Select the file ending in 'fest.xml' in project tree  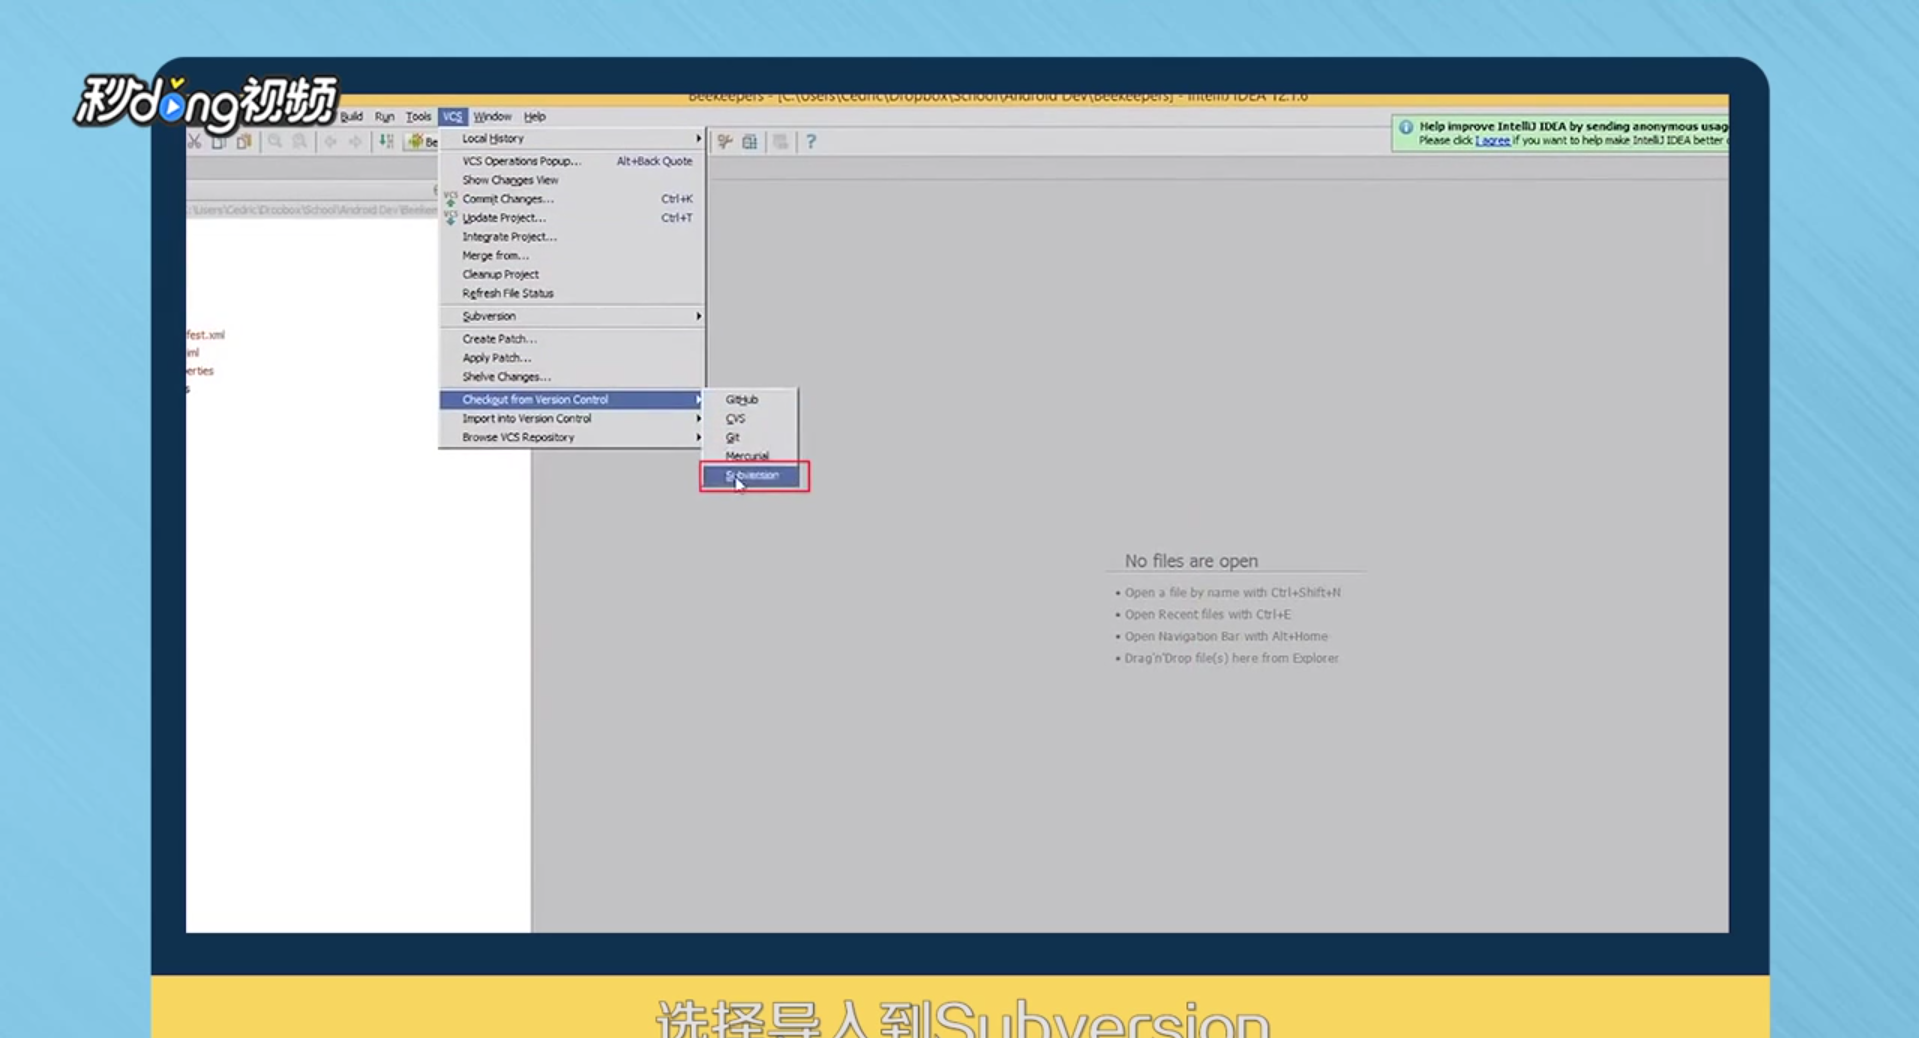pyautogui.click(x=205, y=335)
